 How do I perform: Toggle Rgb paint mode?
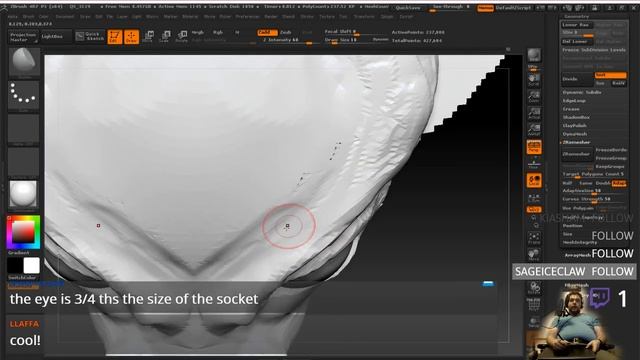pos(218,32)
